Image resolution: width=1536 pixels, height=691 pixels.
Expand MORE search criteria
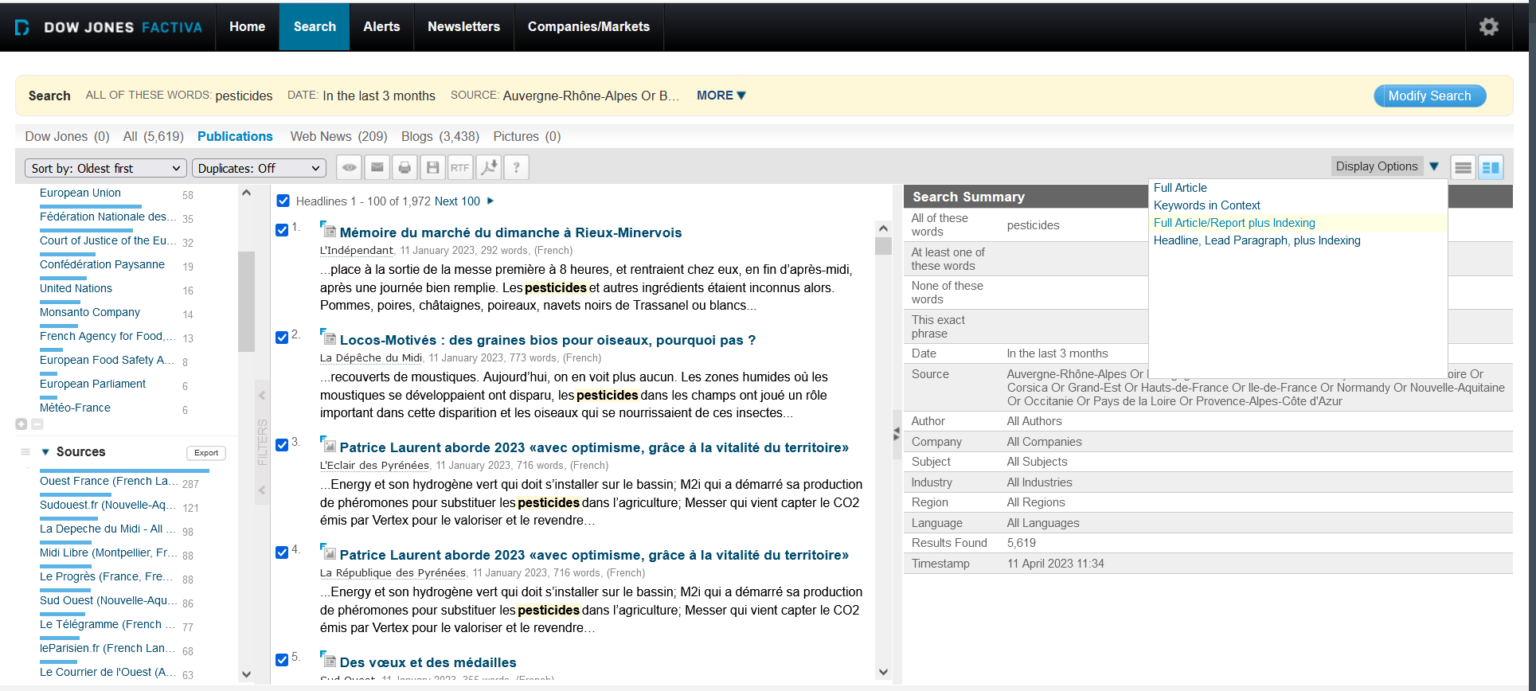point(721,96)
